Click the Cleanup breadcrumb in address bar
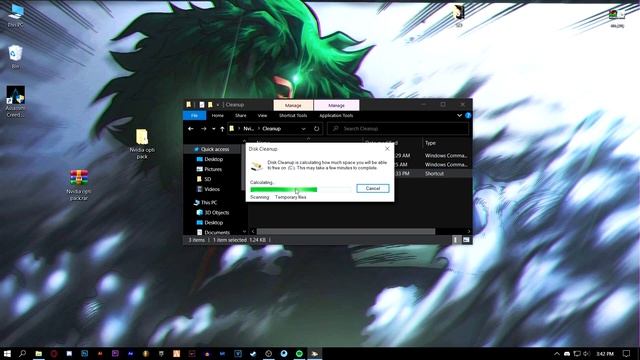The width and height of the screenshot is (640, 360). pyautogui.click(x=271, y=129)
